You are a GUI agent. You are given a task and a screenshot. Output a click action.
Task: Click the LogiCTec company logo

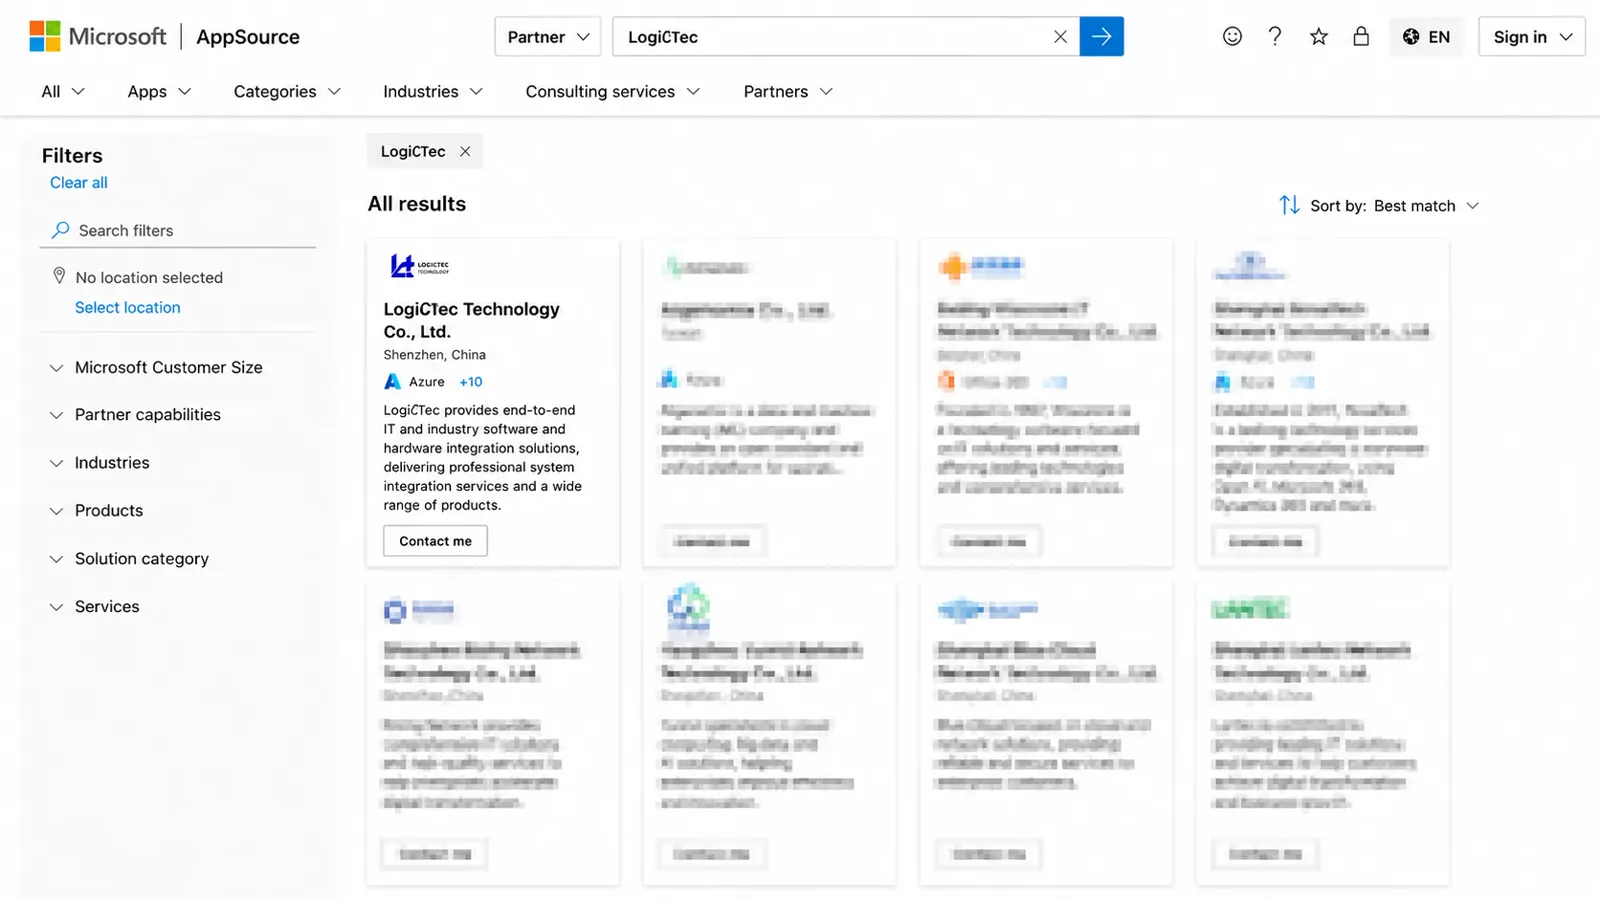coord(420,266)
